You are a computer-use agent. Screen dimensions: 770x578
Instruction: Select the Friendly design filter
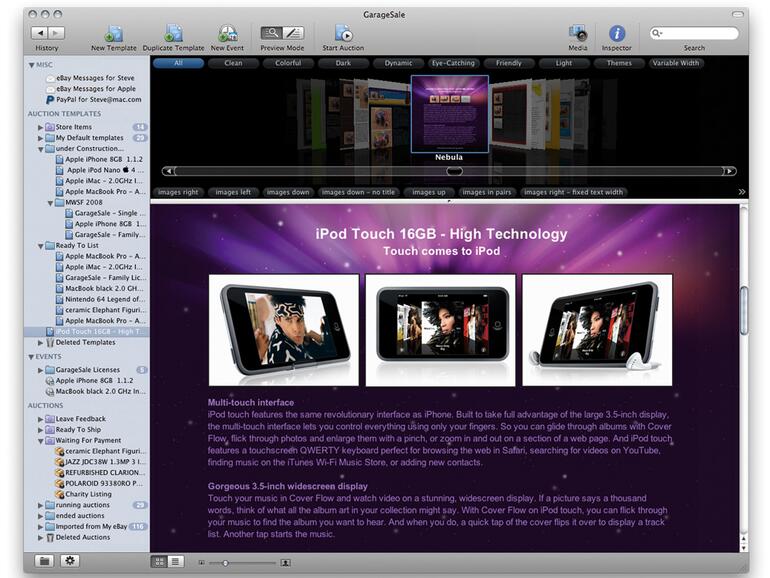509,63
